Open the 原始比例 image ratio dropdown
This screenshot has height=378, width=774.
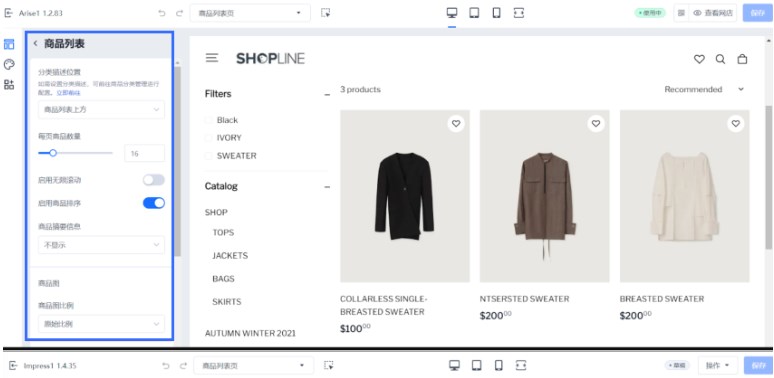(101, 324)
